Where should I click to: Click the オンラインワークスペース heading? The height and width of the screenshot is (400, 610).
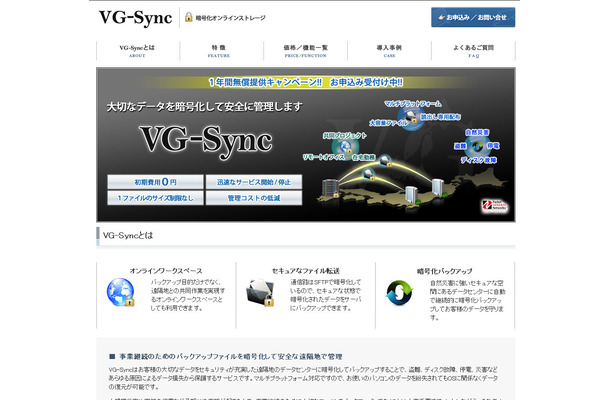click(166, 271)
